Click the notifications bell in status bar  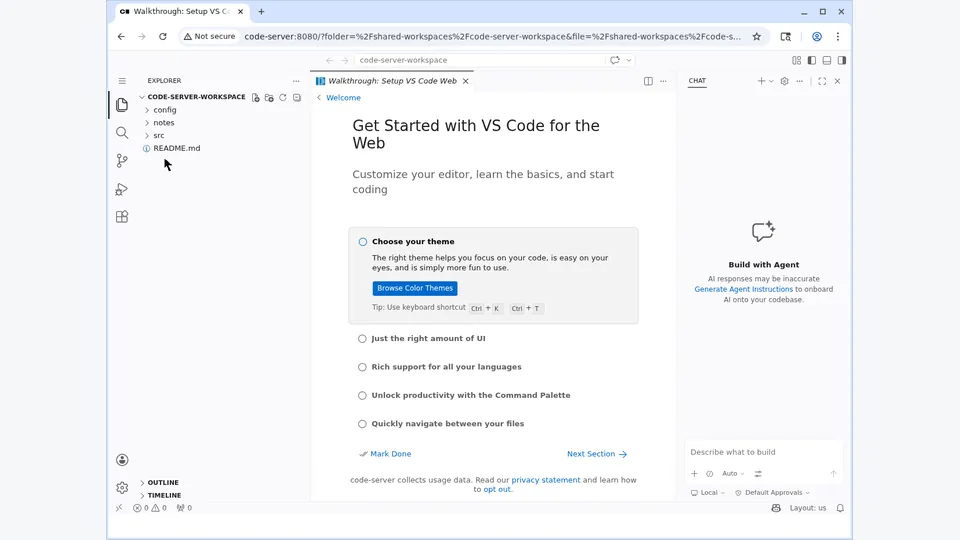pyautogui.click(x=840, y=508)
